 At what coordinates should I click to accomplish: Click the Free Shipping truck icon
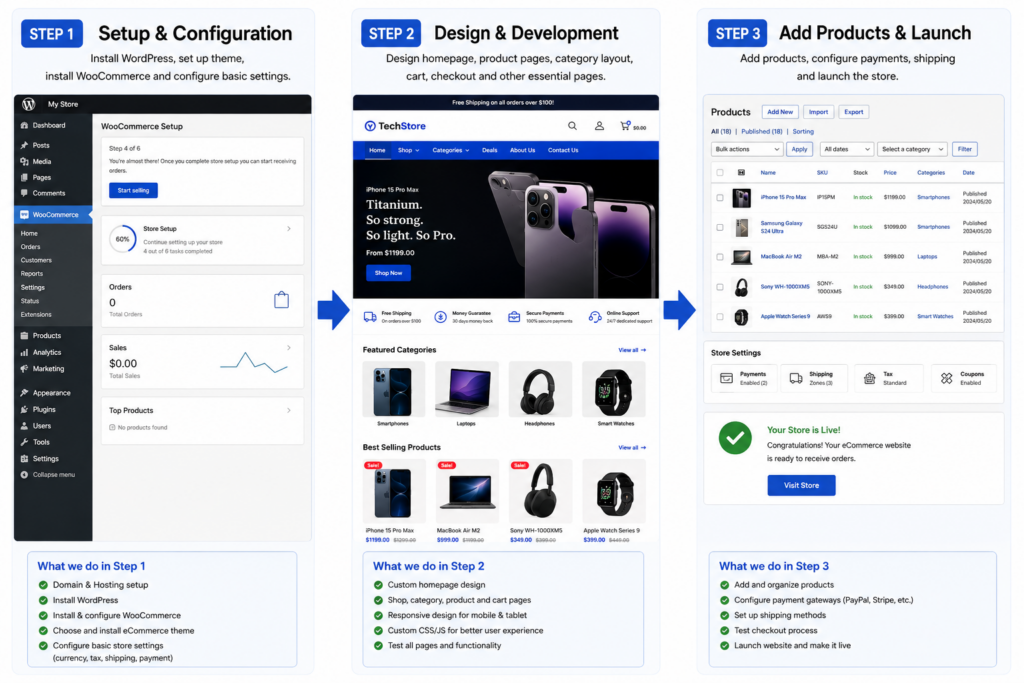(x=370, y=317)
